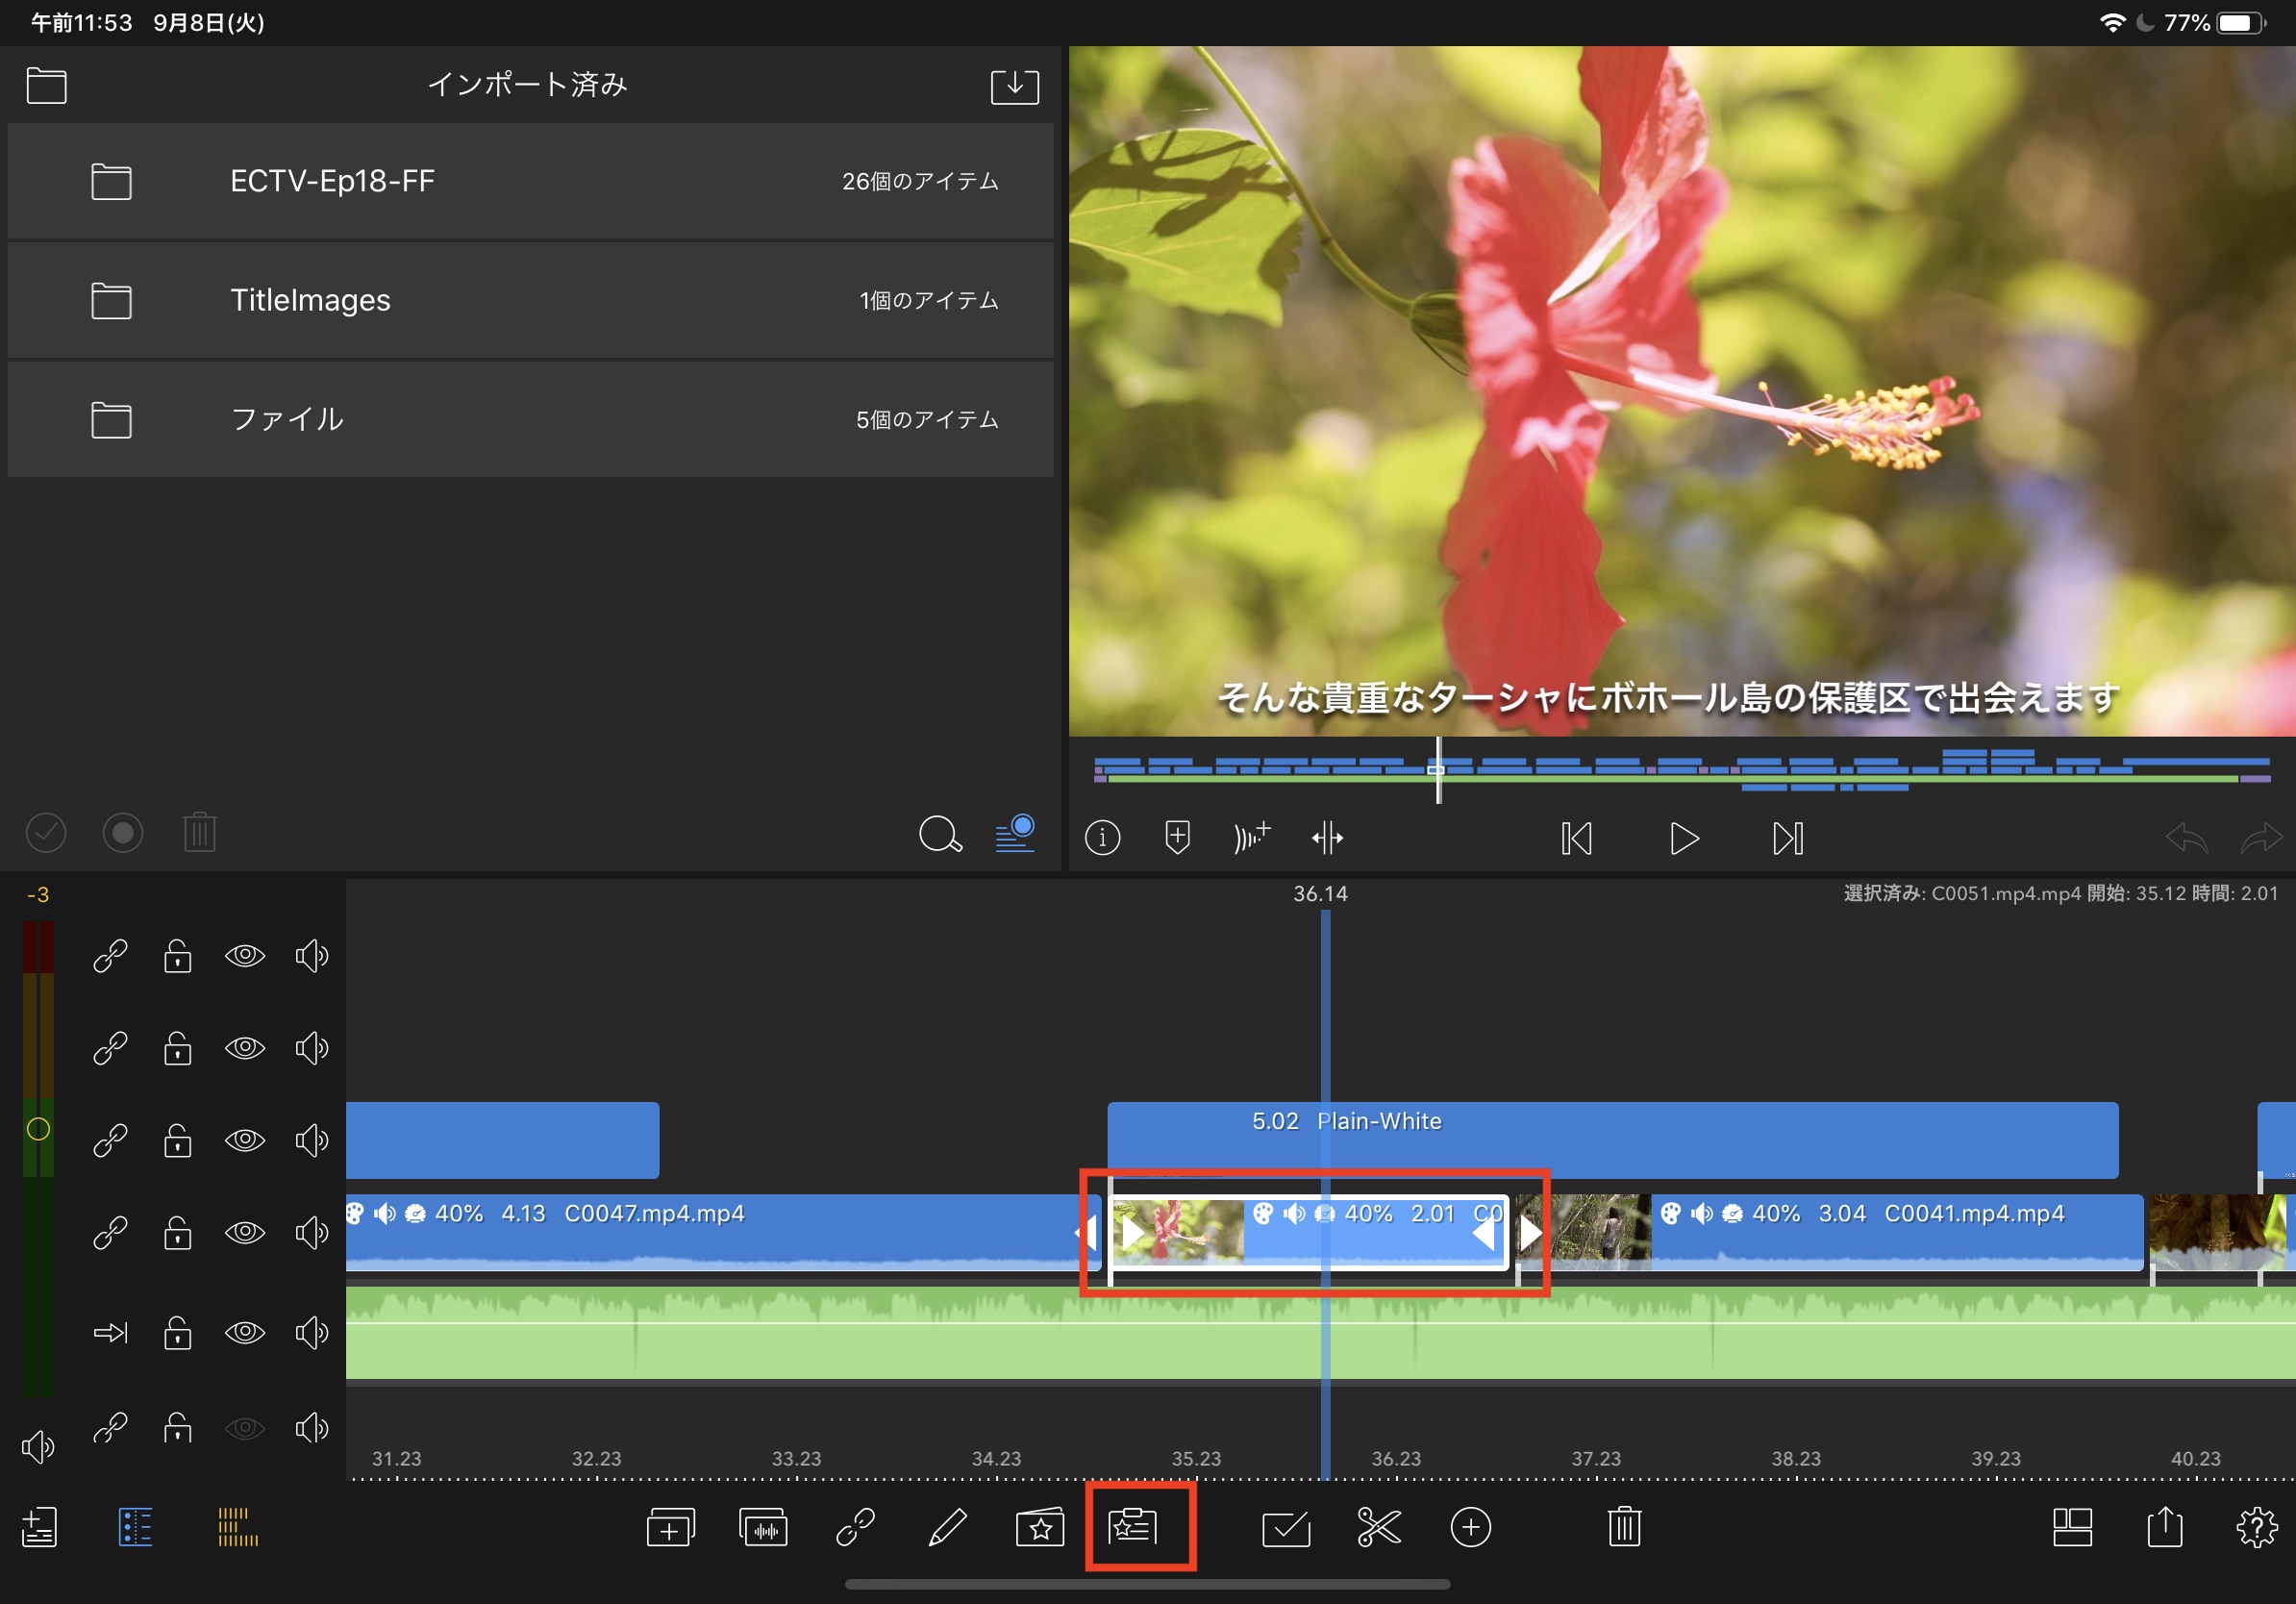Click the search magnifier in the library

pyautogui.click(x=940, y=834)
